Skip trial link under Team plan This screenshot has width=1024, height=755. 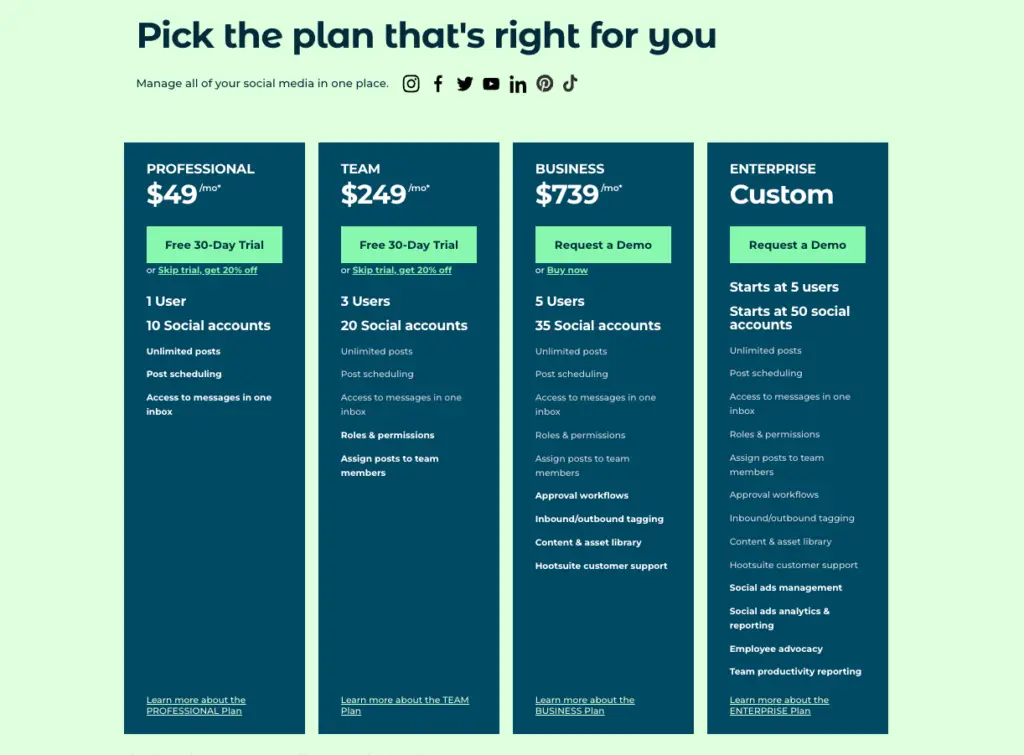tap(402, 270)
